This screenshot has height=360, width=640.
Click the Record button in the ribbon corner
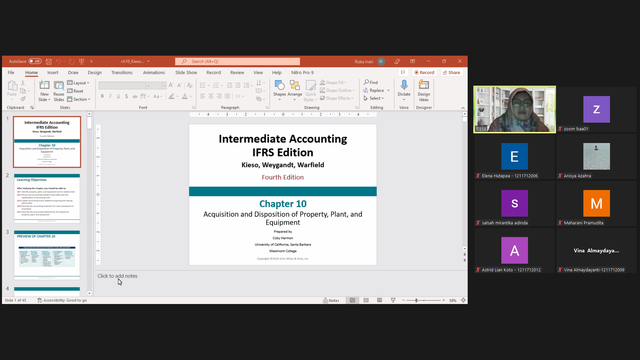pos(424,72)
